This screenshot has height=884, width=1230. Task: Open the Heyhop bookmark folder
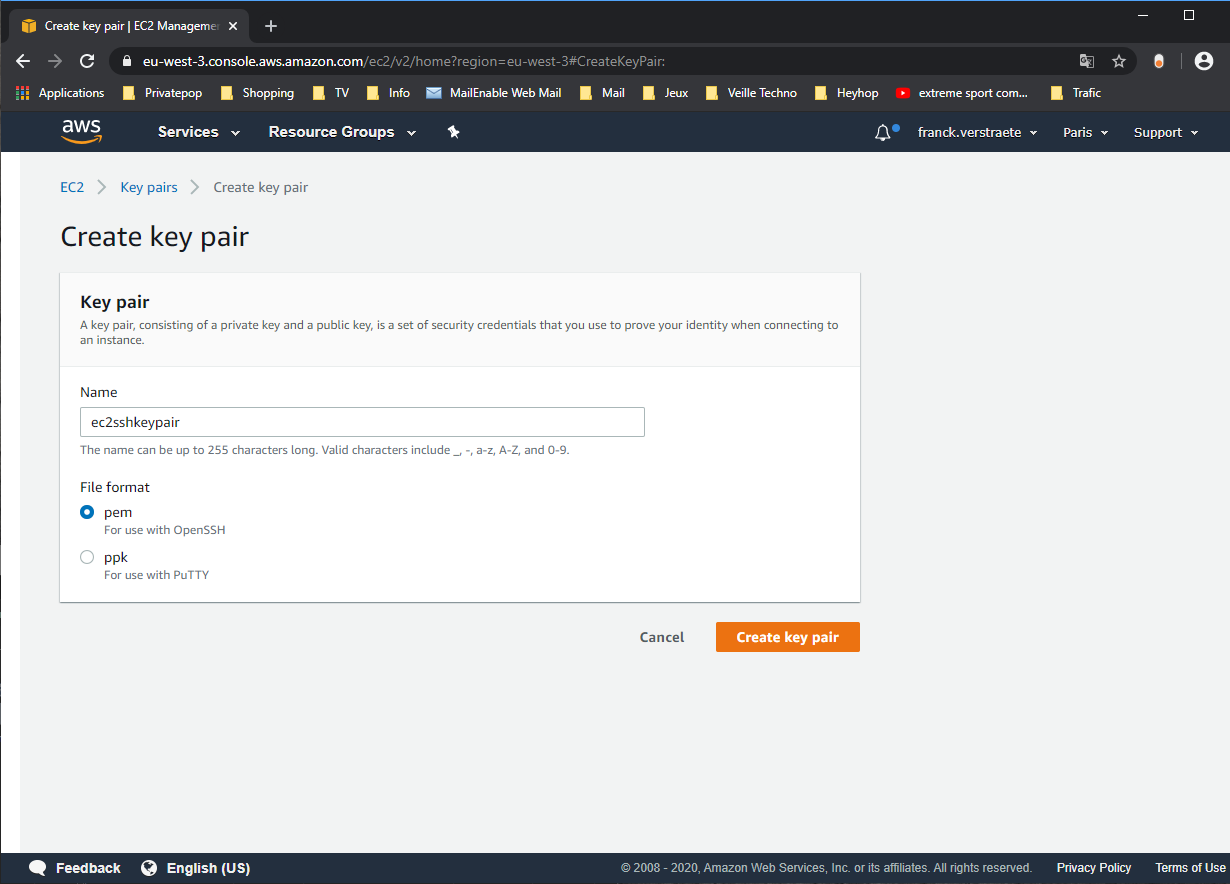pos(846,93)
